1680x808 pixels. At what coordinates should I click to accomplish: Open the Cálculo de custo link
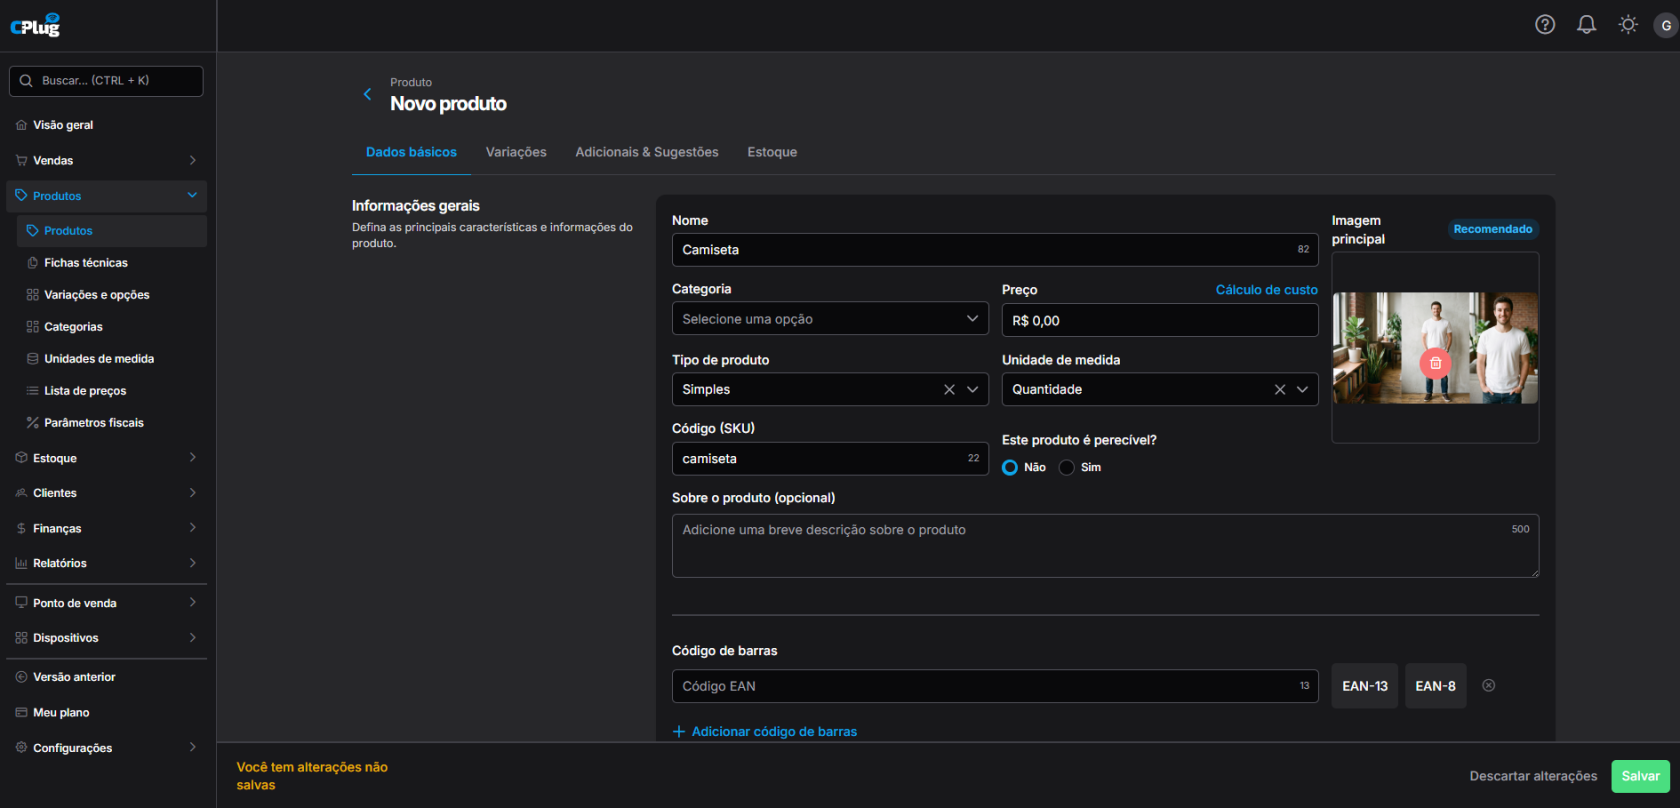pyautogui.click(x=1266, y=290)
